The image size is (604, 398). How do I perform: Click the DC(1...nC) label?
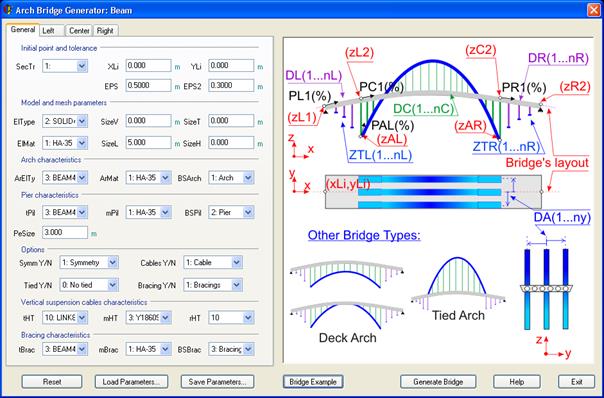click(x=424, y=109)
